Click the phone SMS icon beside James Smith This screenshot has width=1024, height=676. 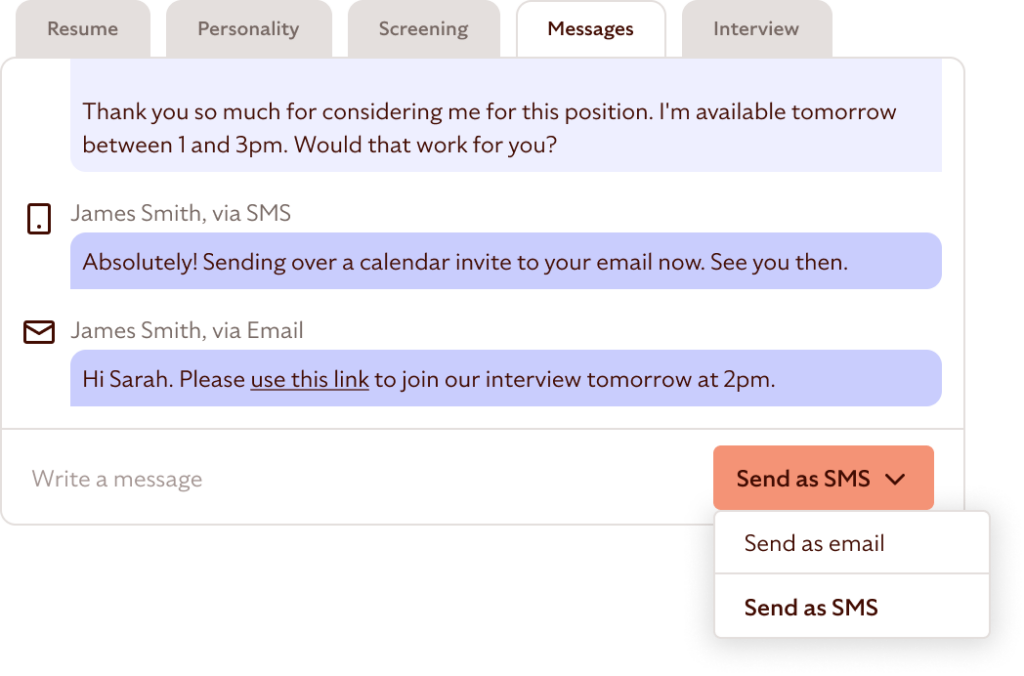pos(38,219)
